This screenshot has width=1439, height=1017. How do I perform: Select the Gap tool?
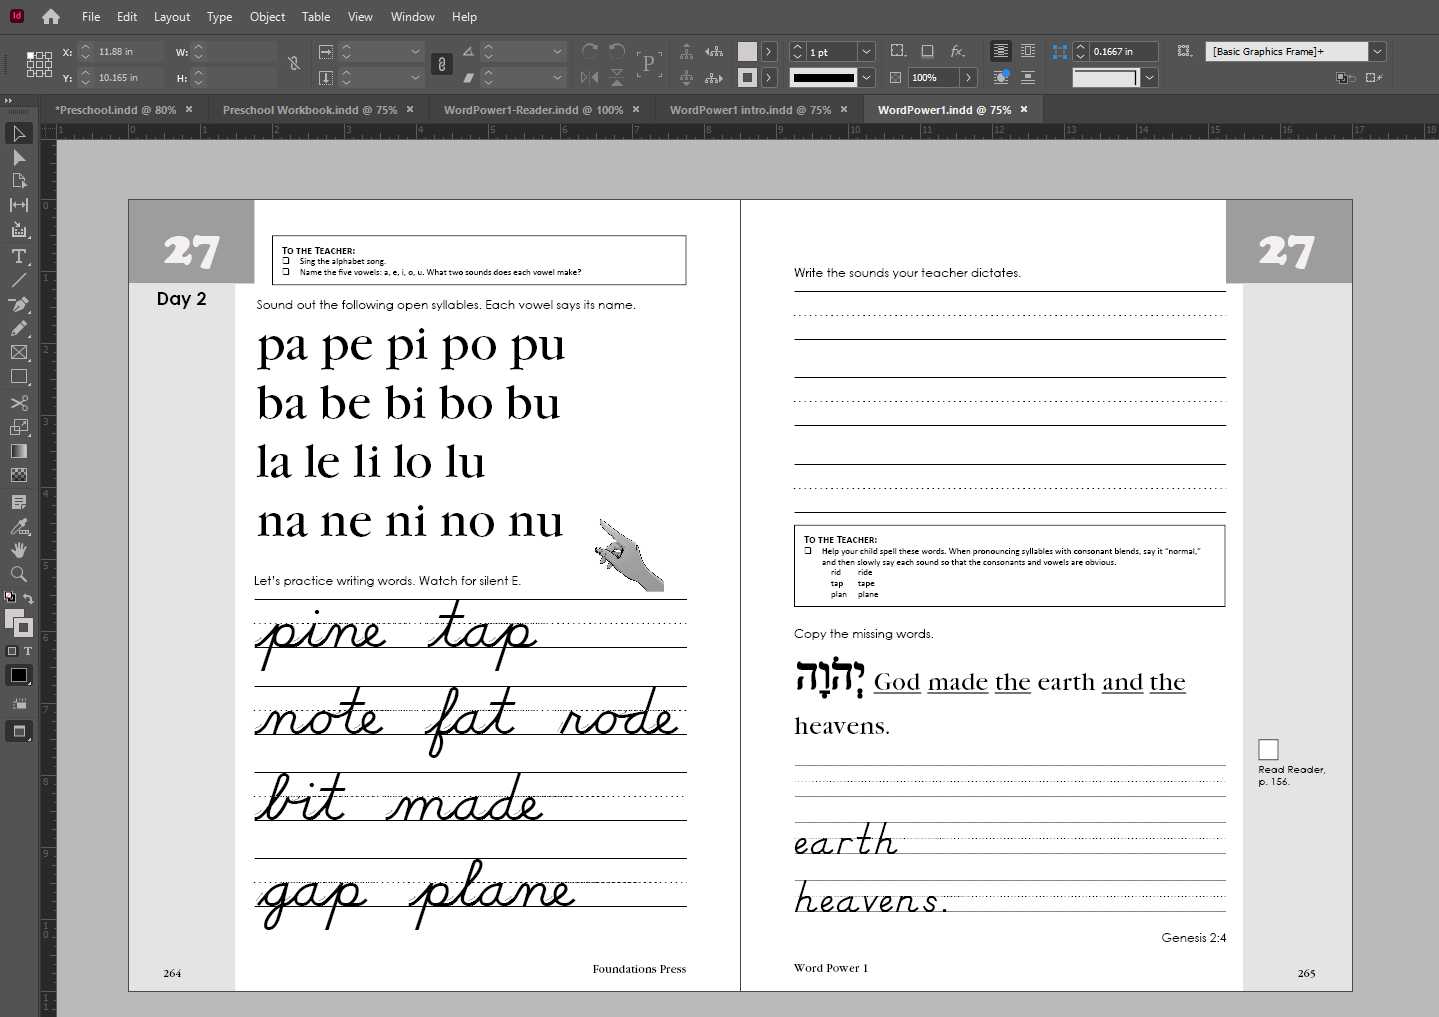click(19, 205)
